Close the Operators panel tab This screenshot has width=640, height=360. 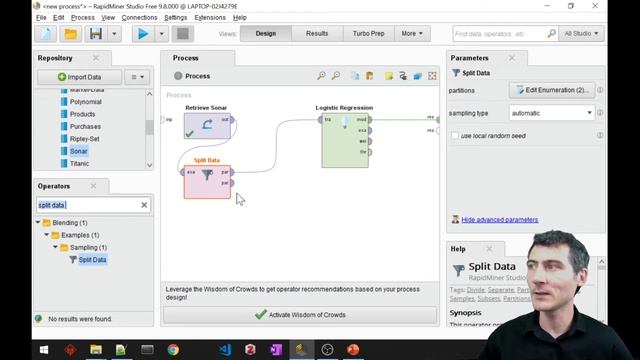pos(93,186)
